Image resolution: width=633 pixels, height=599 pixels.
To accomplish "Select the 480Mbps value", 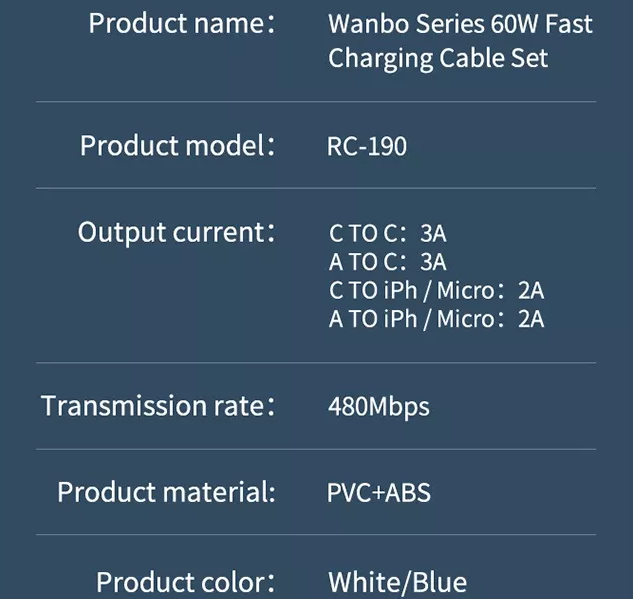I will point(378,407).
